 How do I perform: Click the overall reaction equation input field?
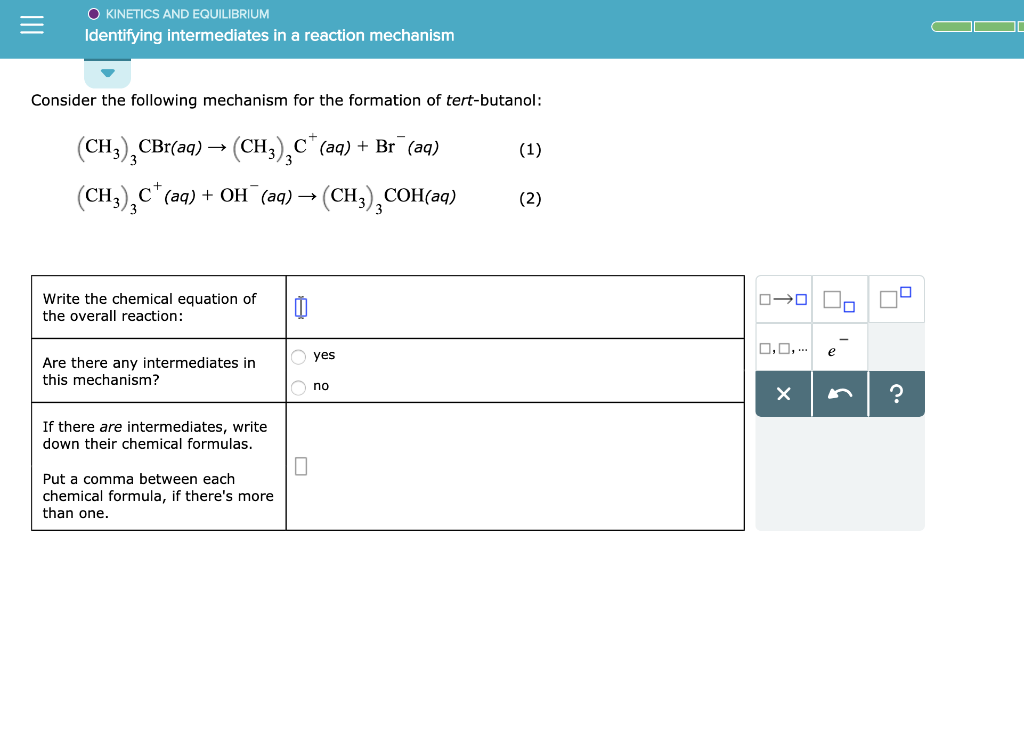(299, 306)
